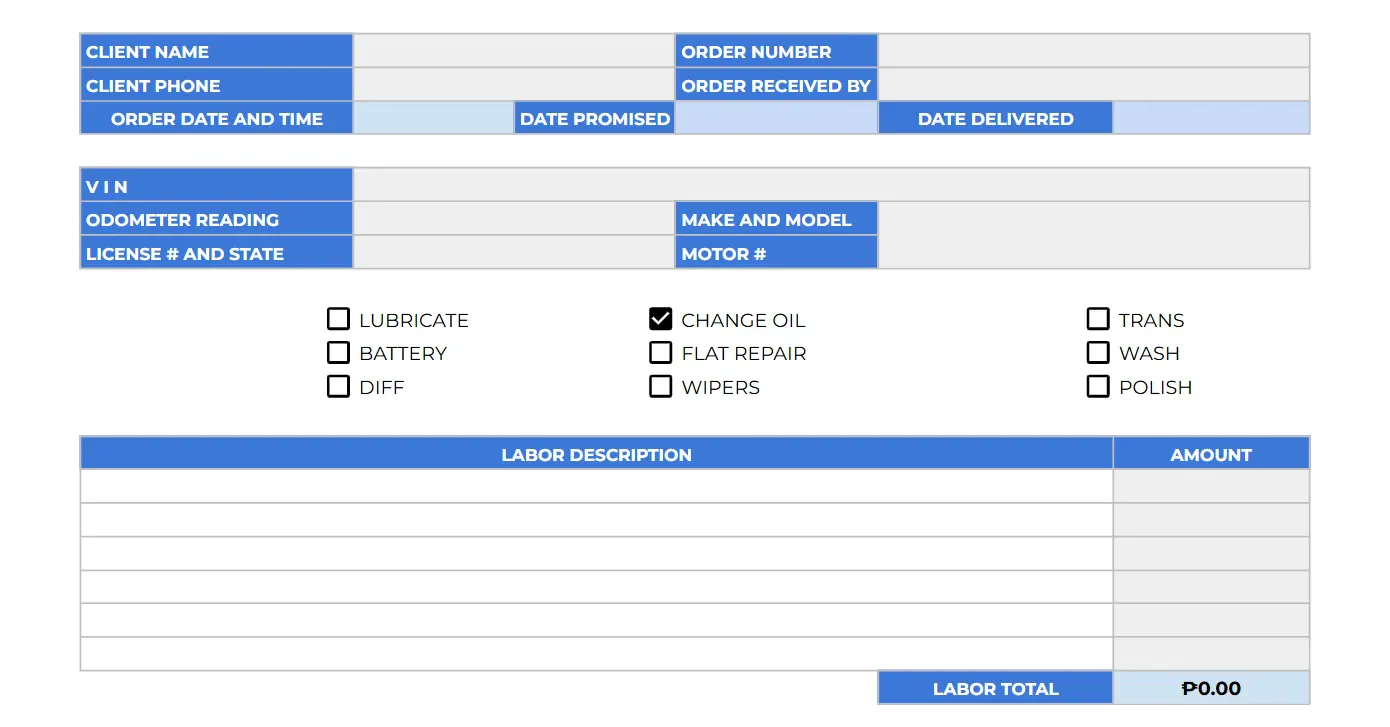Click the ₱0.00 labor total cell
Viewport: 1390px width, 727px height.
[1211, 688]
